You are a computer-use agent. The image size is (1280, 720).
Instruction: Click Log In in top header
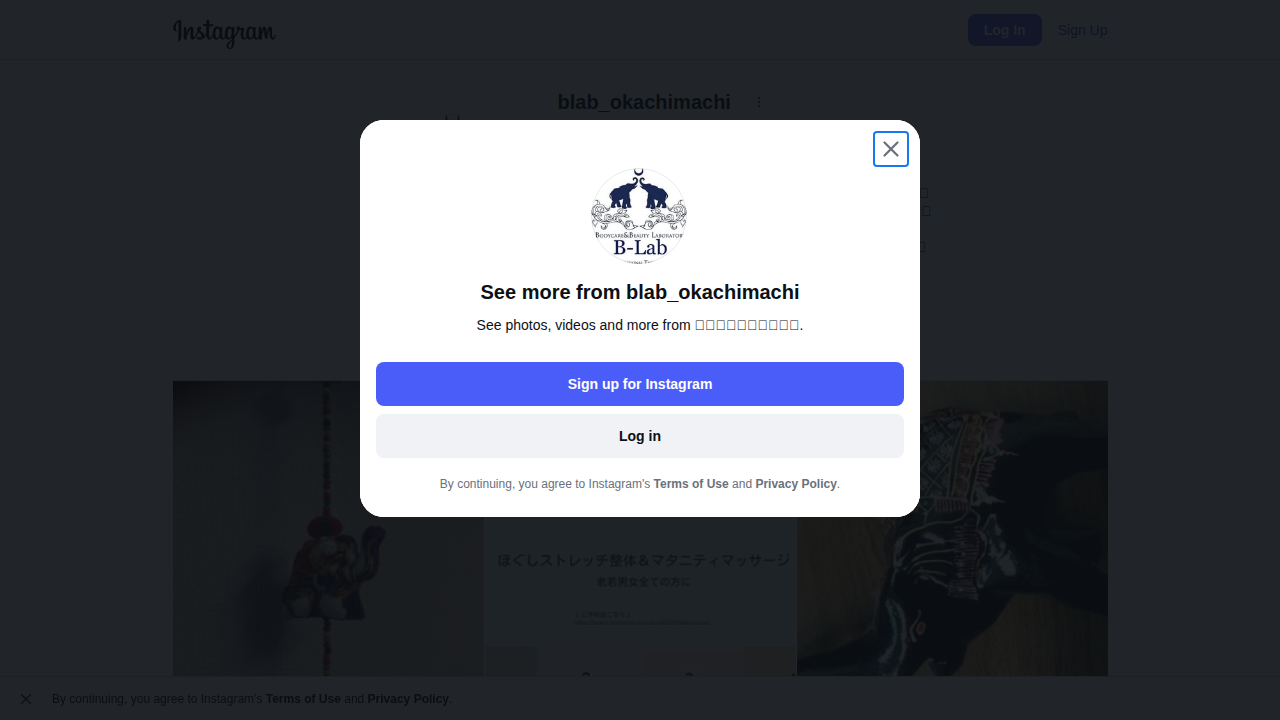(x=1005, y=30)
